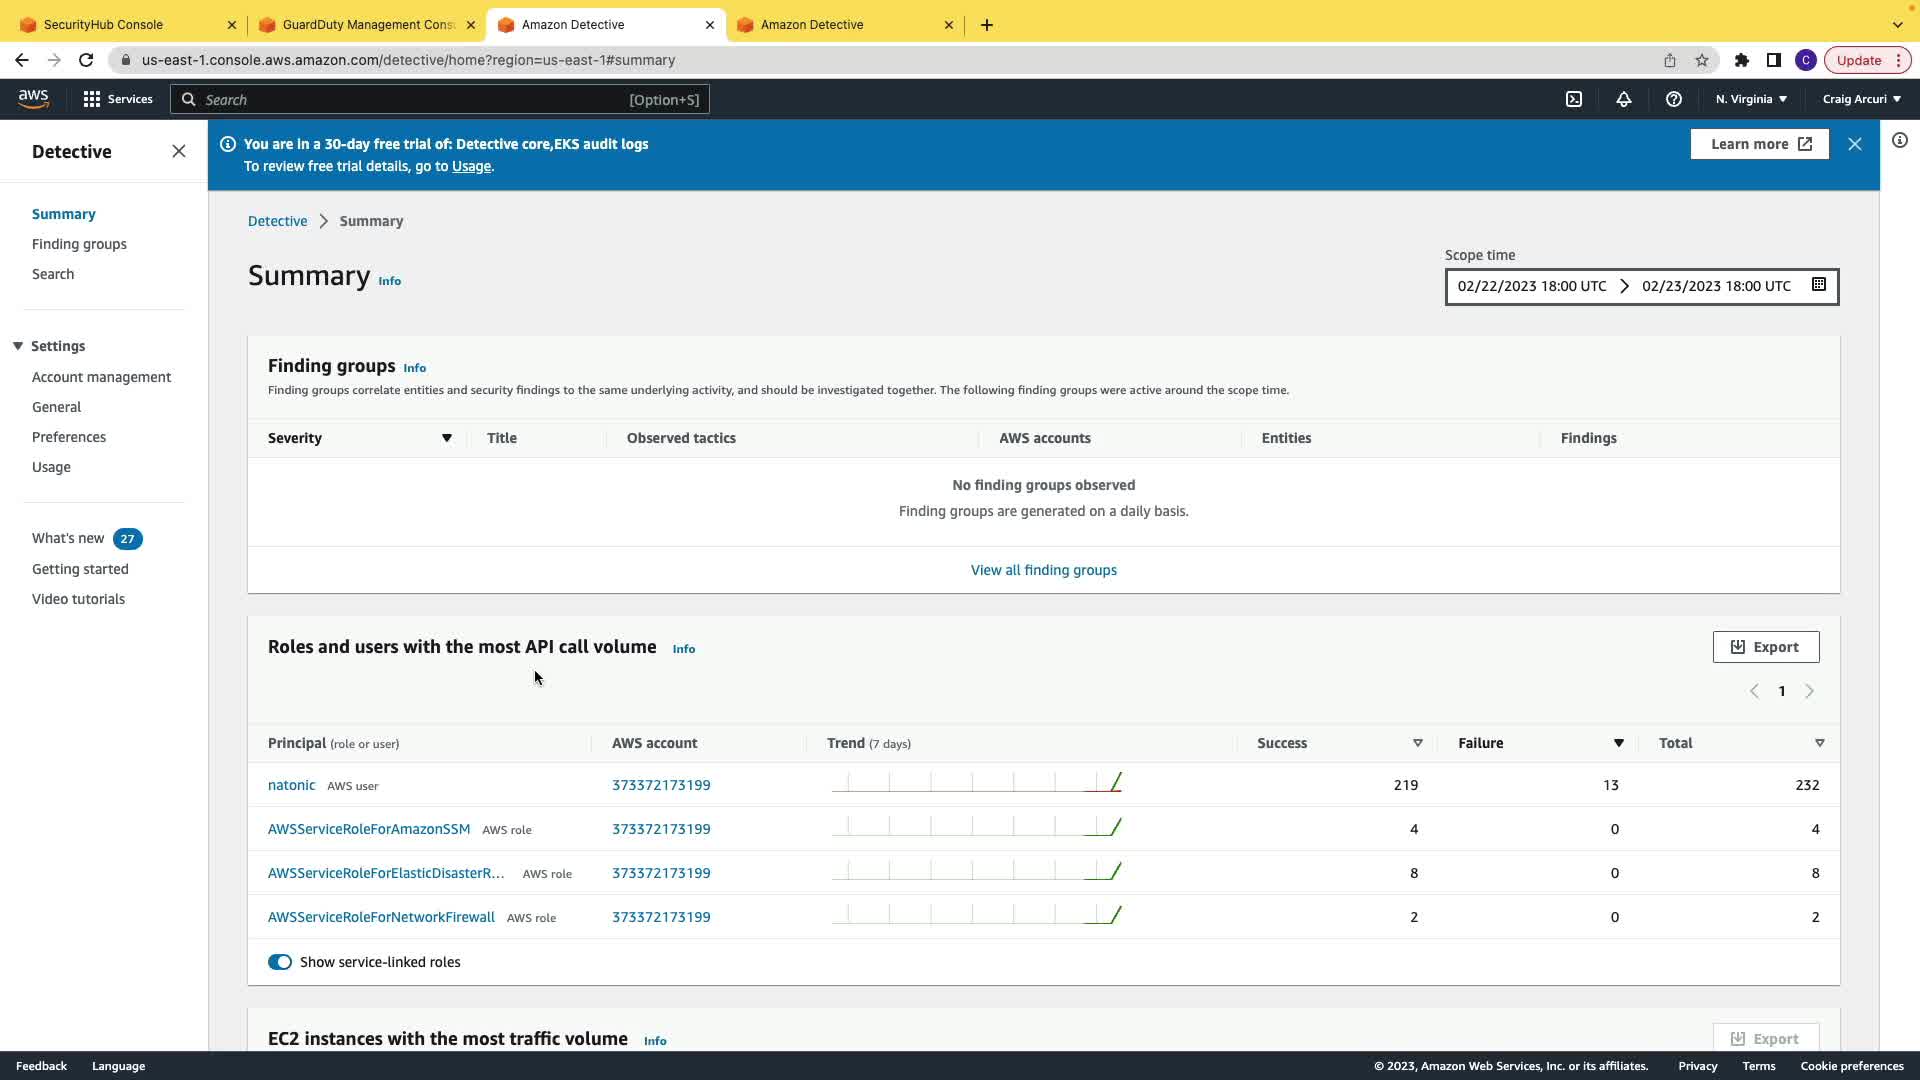Open the help question mark icon
This screenshot has width=1920, height=1080.
(x=1674, y=99)
